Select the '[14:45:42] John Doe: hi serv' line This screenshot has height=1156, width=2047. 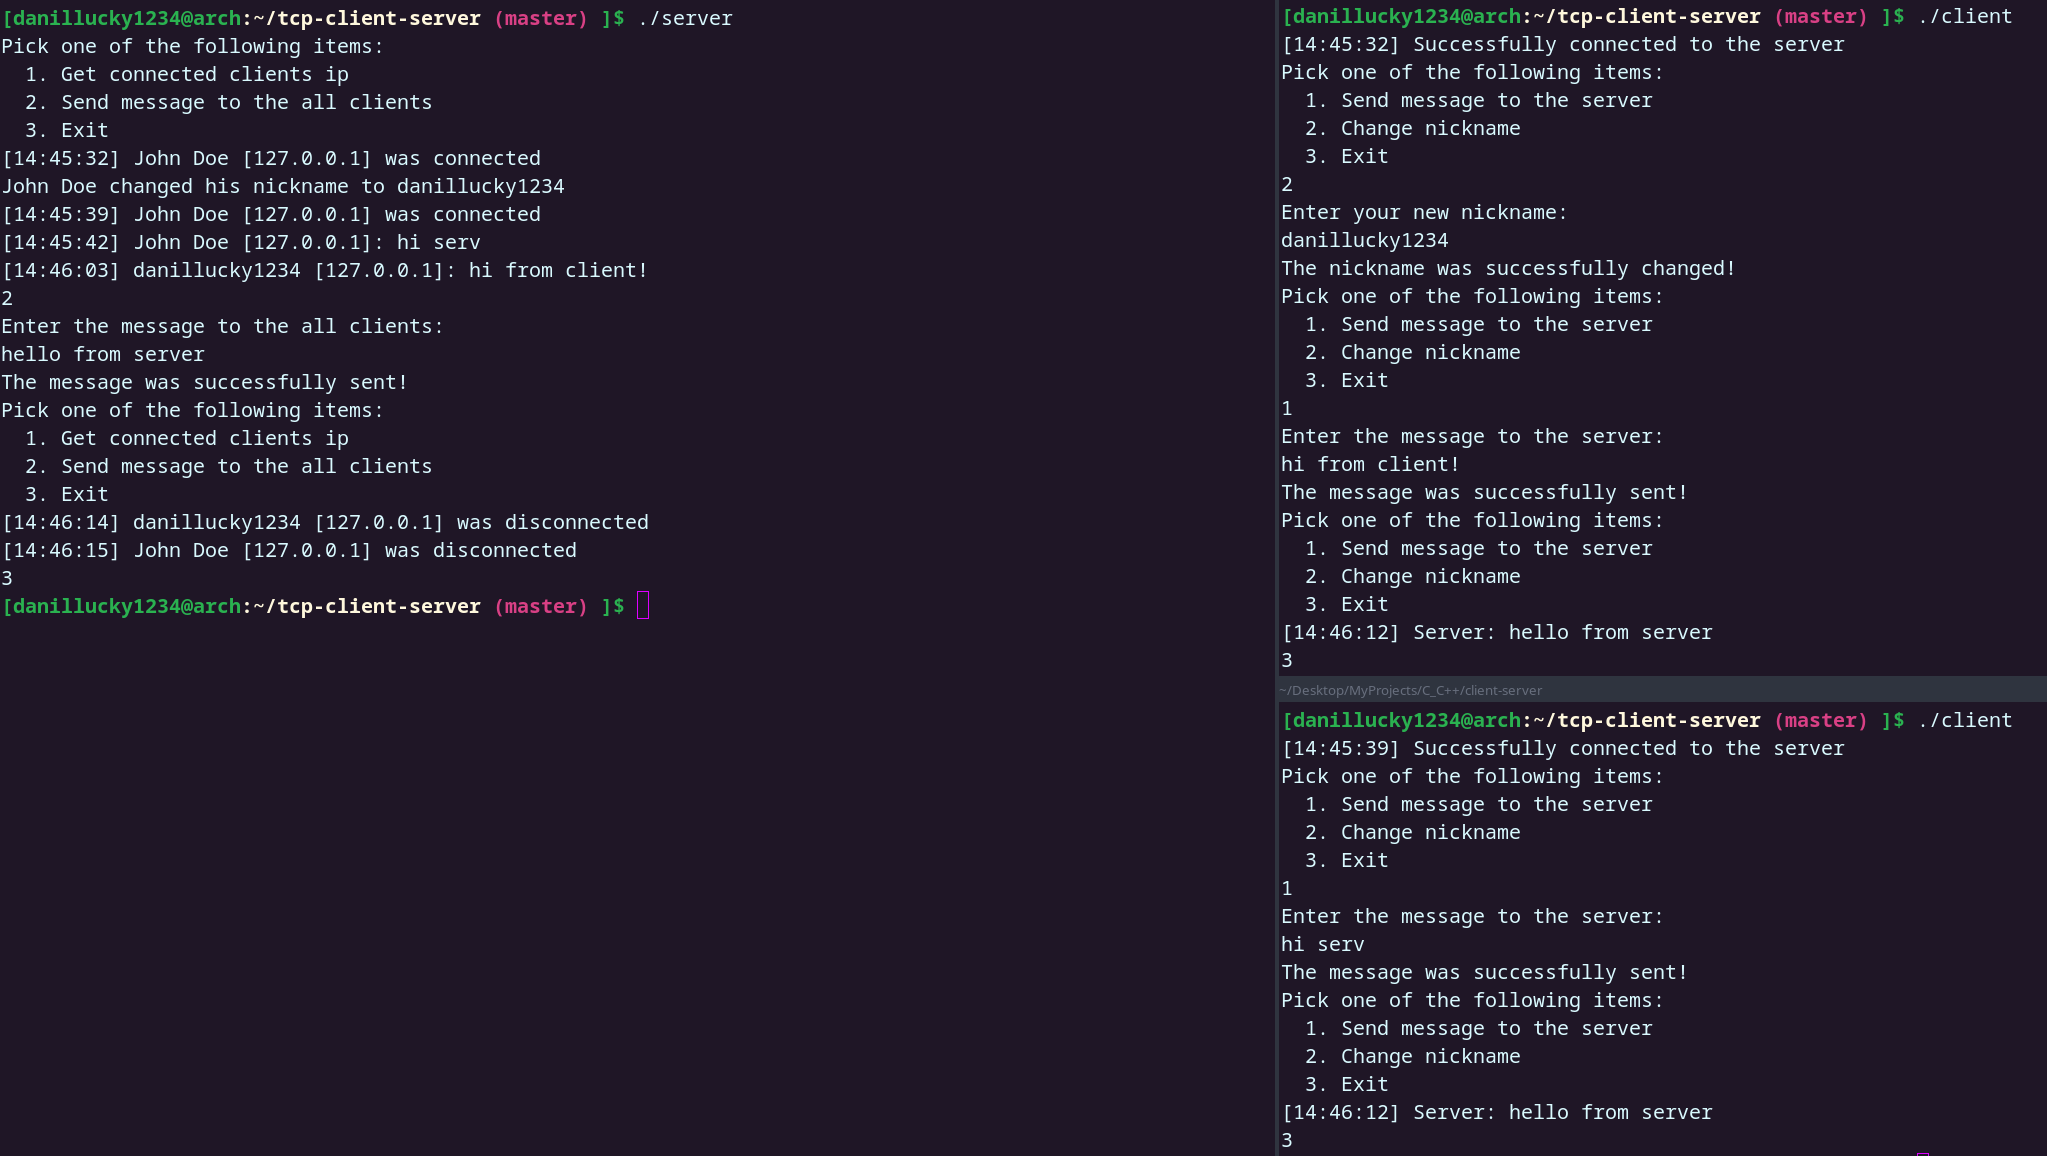tap(241, 242)
